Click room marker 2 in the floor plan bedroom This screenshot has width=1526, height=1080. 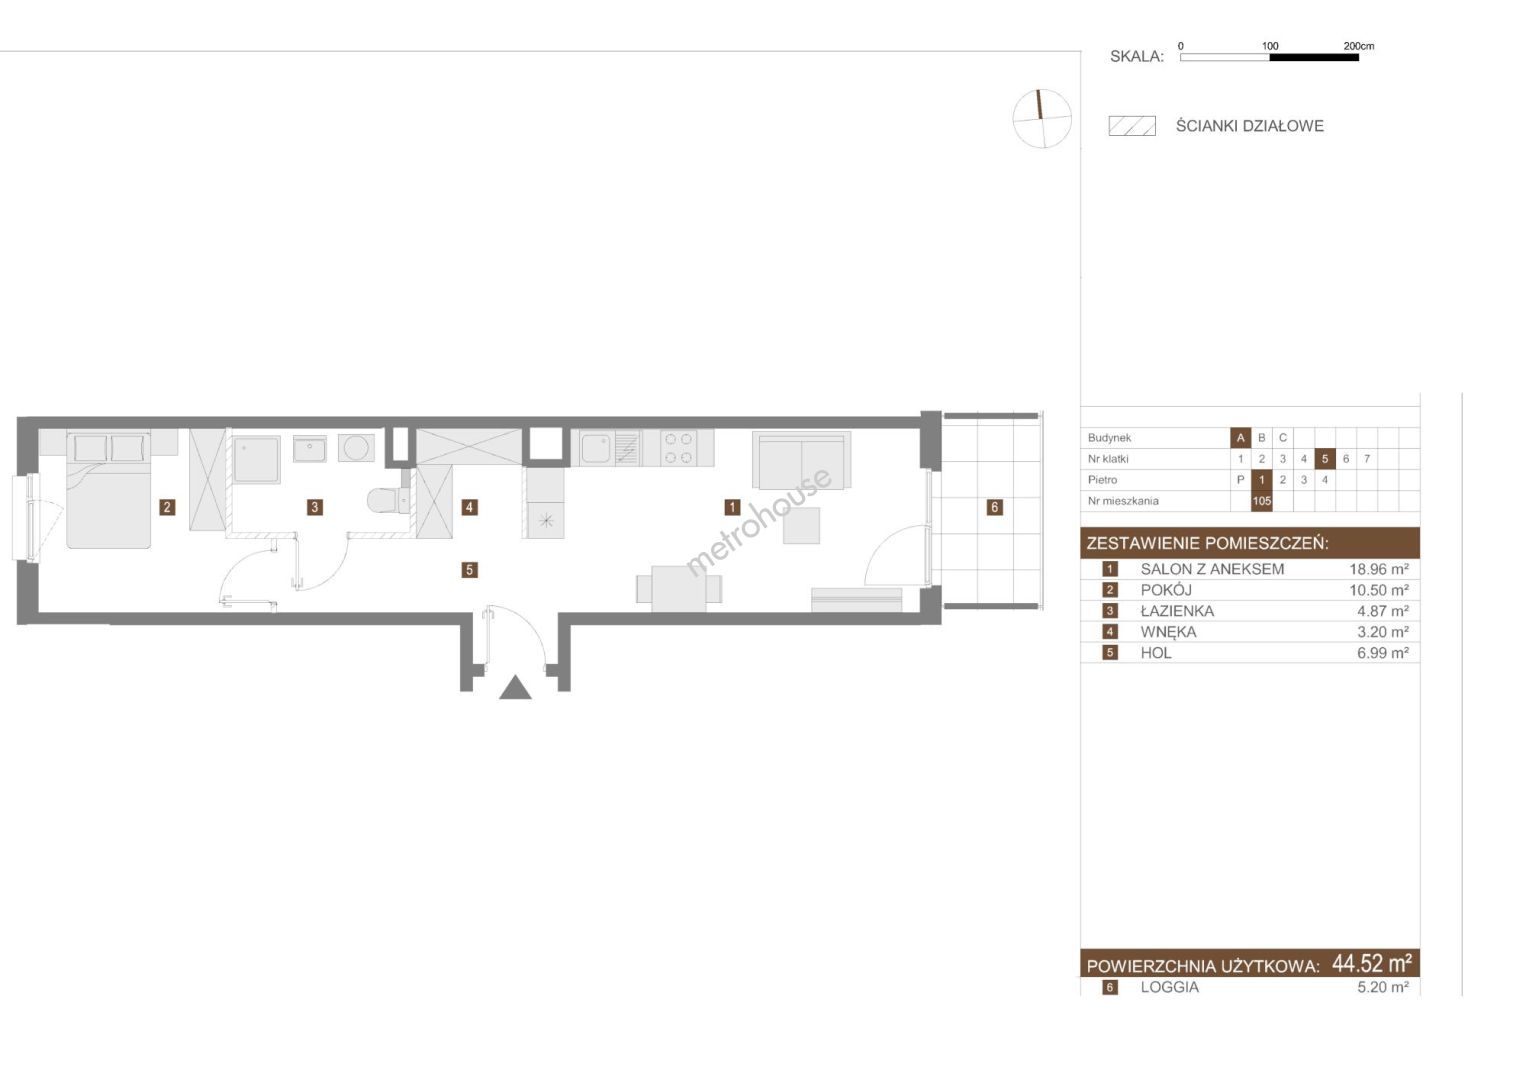(167, 507)
